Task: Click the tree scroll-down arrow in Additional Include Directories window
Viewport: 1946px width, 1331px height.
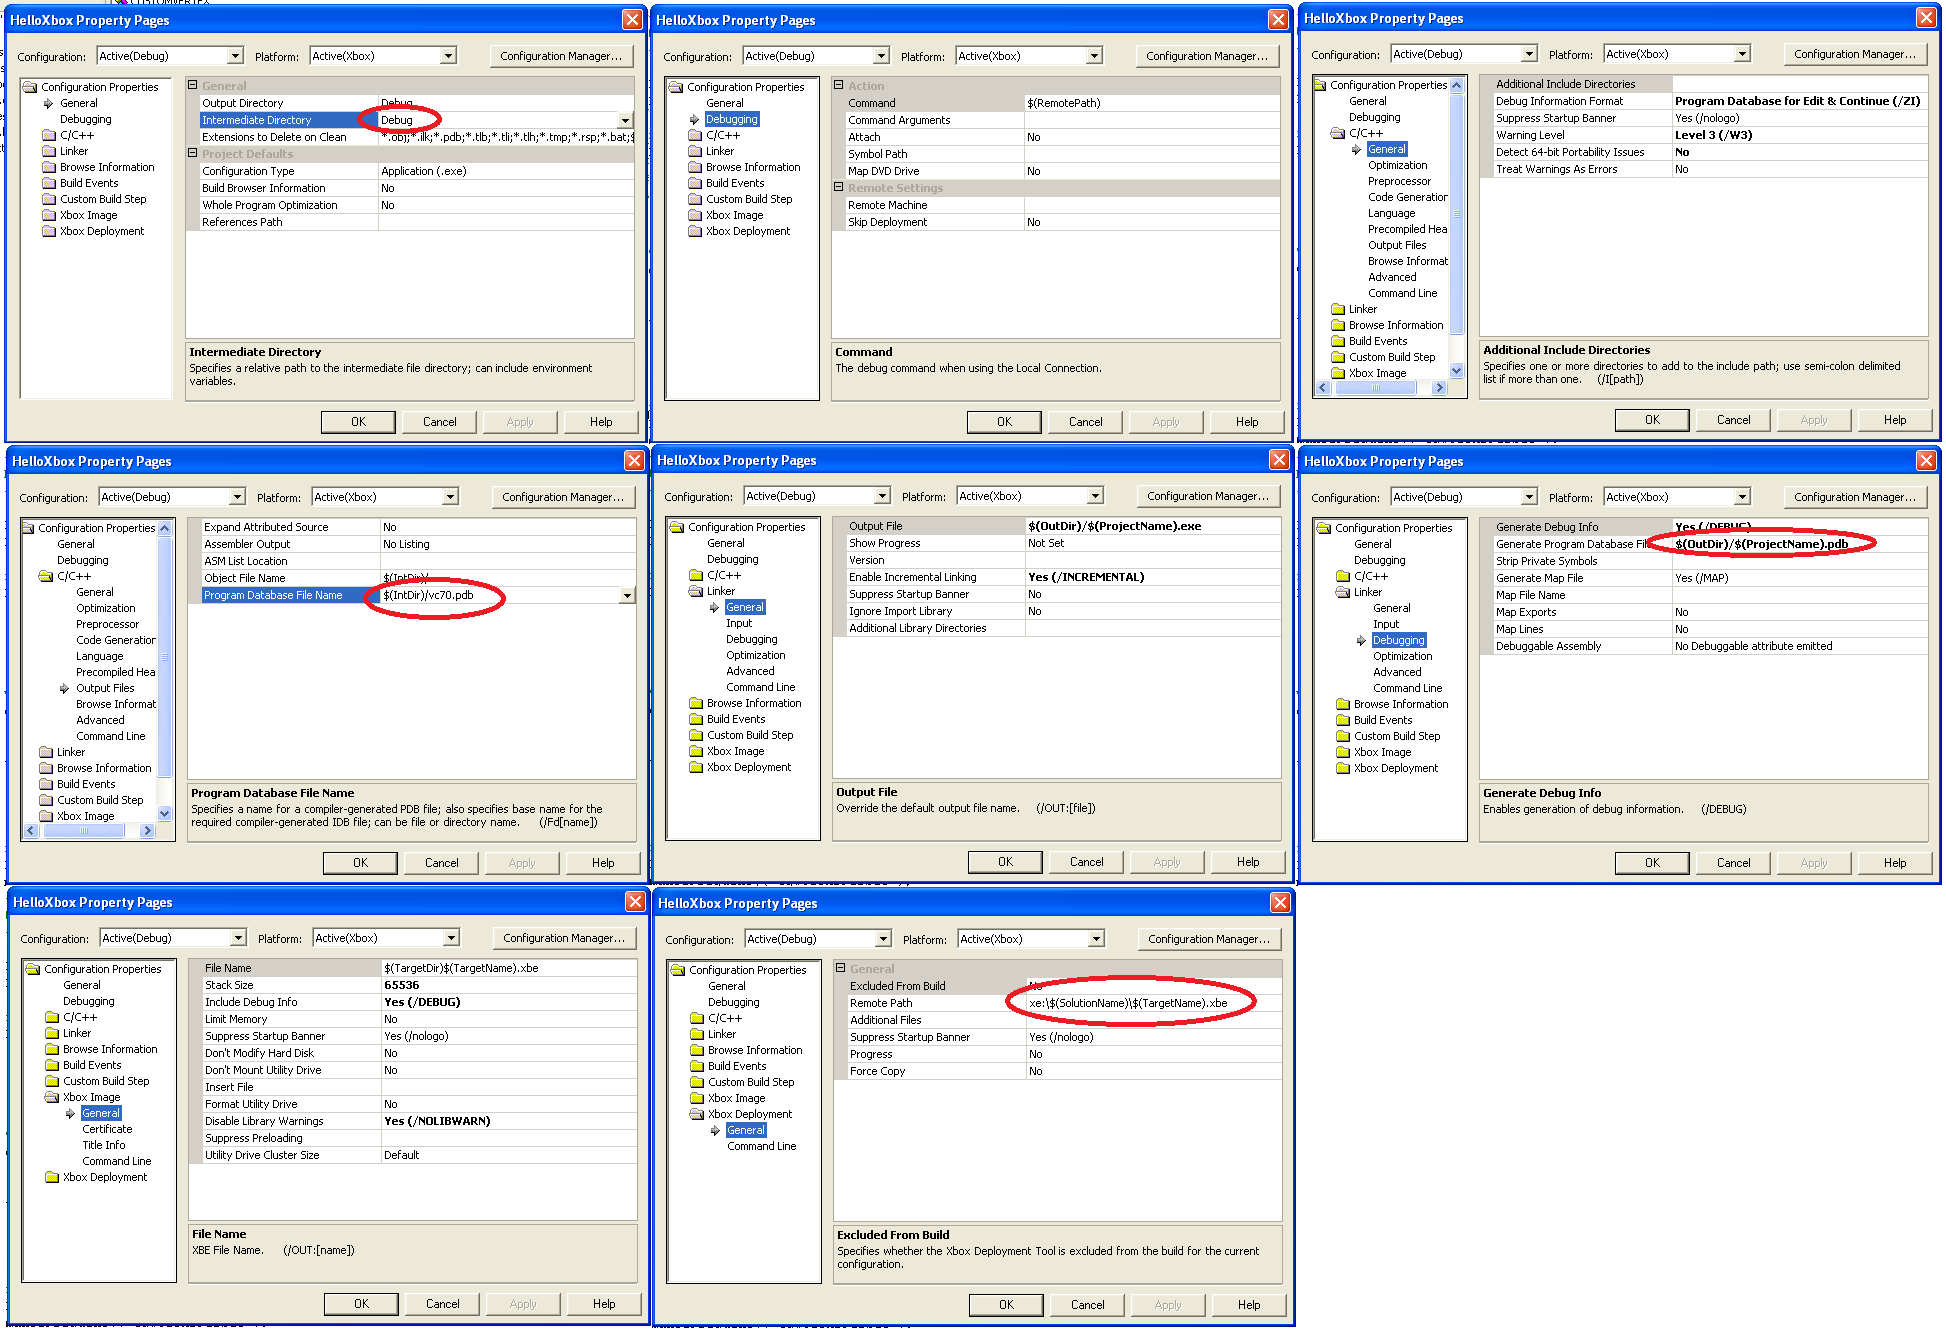Action: click(x=1456, y=370)
